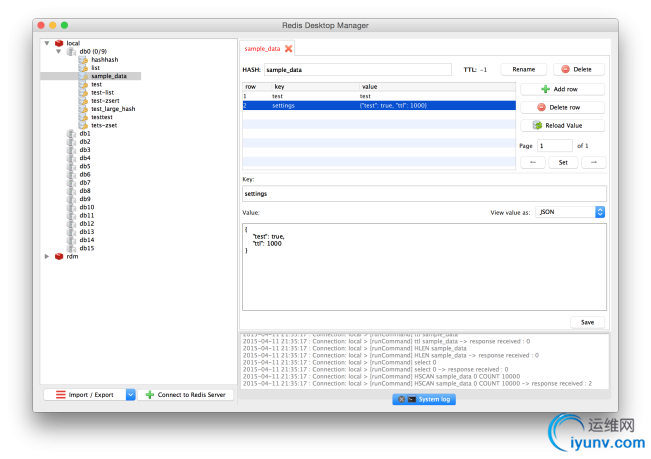Close the sample_data tab with red X
The image size is (651, 459).
288,49
